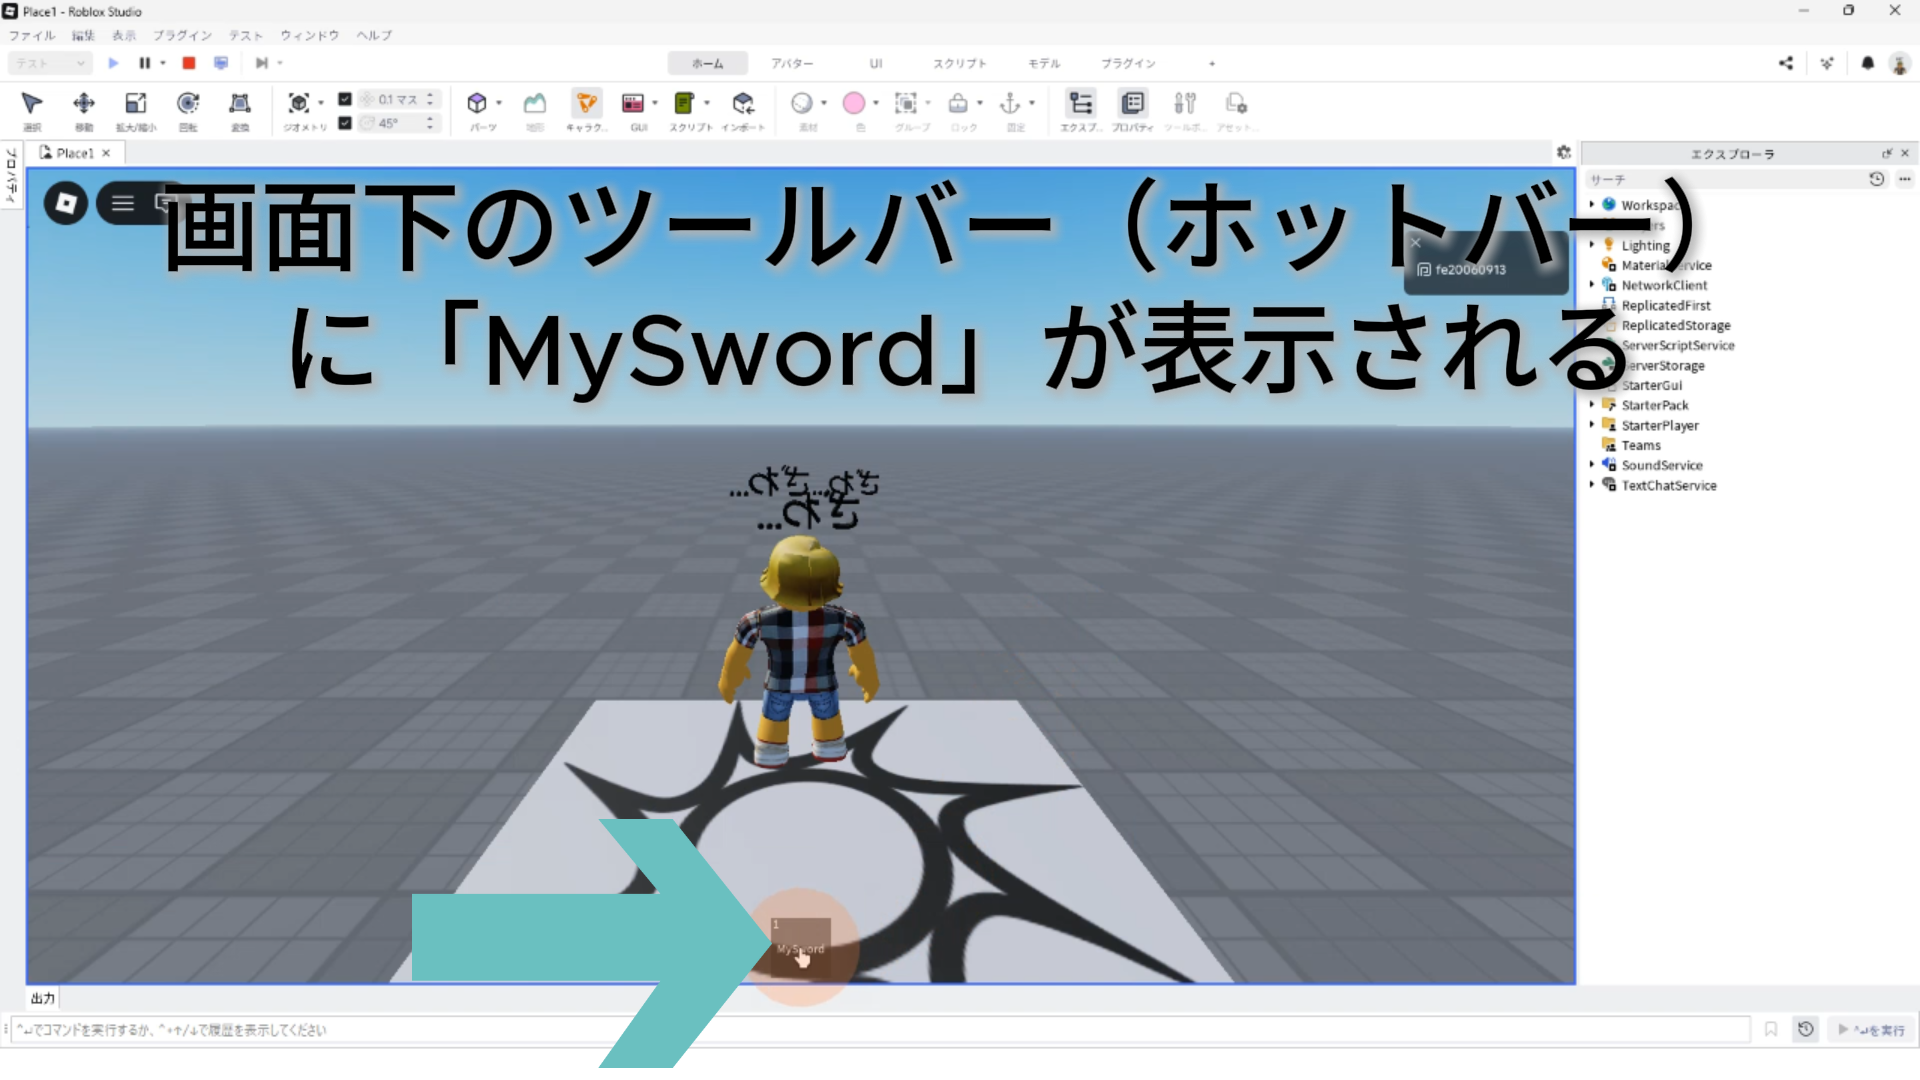The width and height of the screenshot is (1920, 1080).
Task: Click the MySword hotbar slot
Action: pos(800,946)
